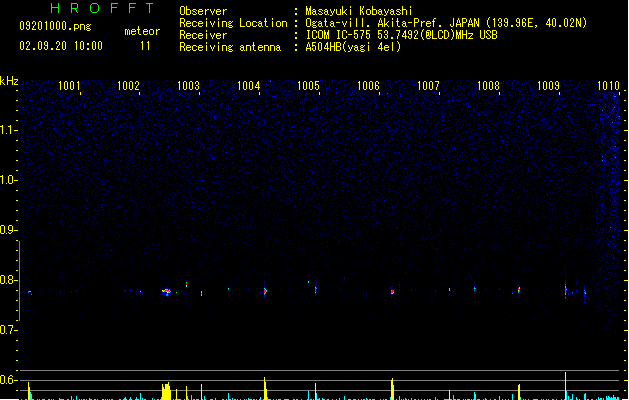Screen dimensions: 629x400
Task: Click the meteor echo near 1005
Action: click(x=316, y=289)
